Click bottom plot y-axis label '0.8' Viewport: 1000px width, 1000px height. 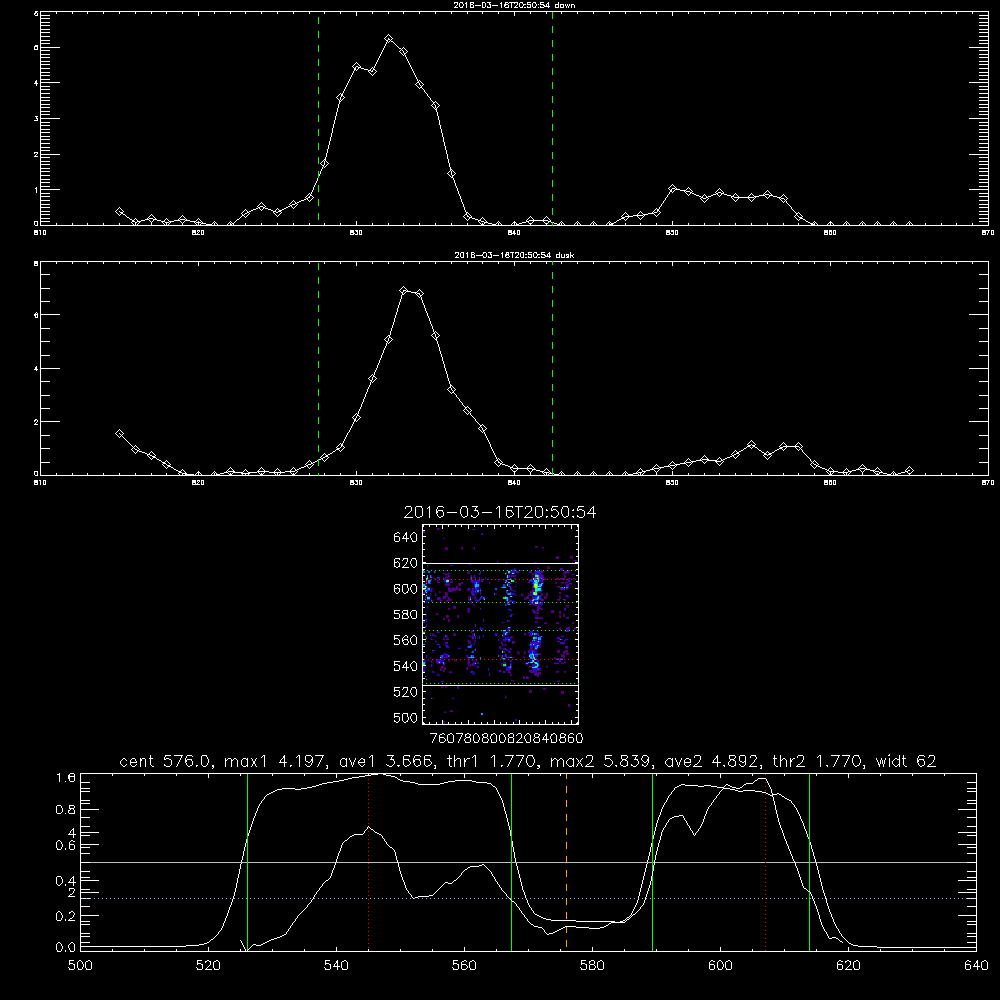(x=66, y=810)
